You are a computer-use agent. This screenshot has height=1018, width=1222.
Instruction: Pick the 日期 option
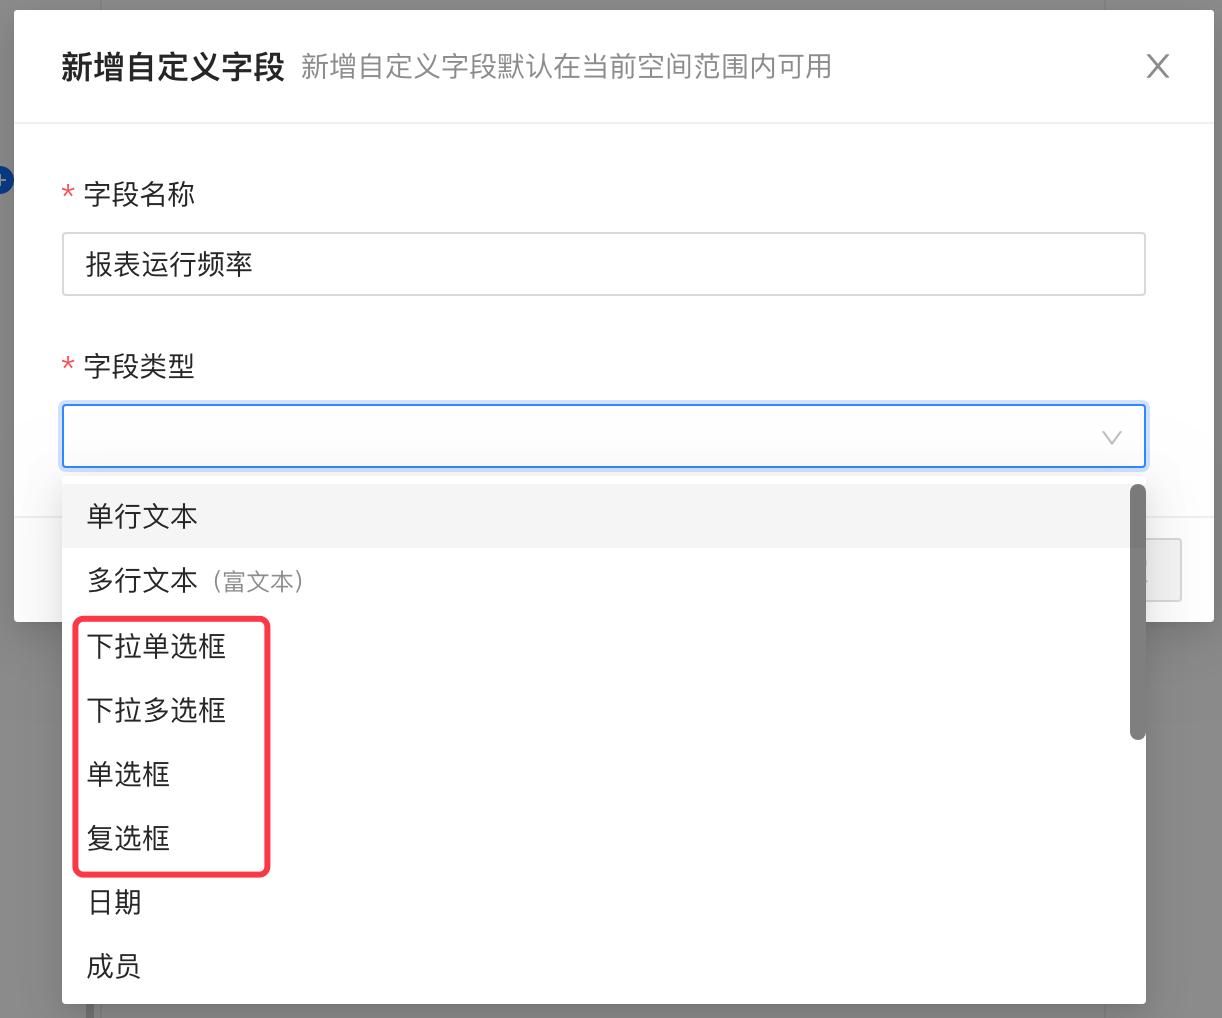click(115, 902)
